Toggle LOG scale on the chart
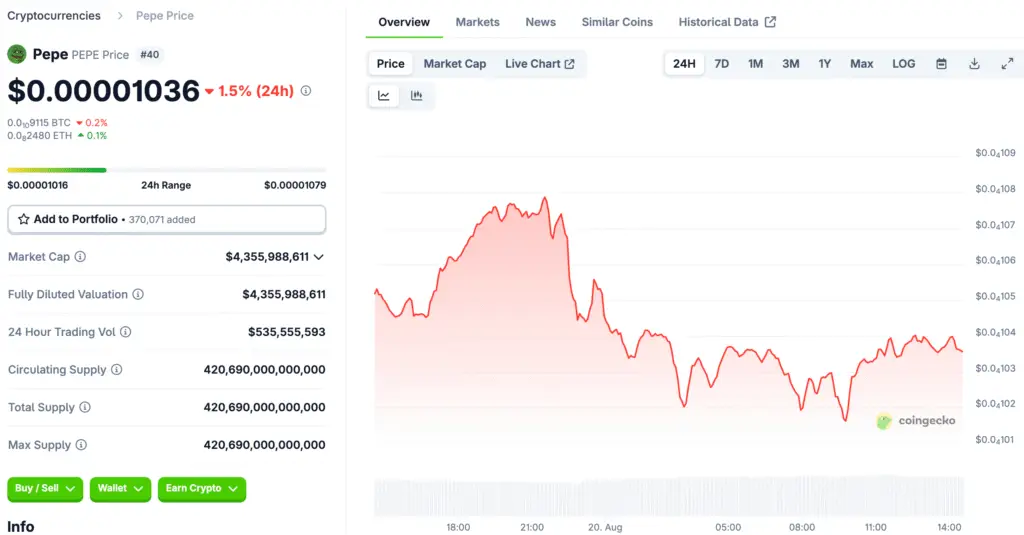The width and height of the screenshot is (1024, 535). [x=904, y=64]
